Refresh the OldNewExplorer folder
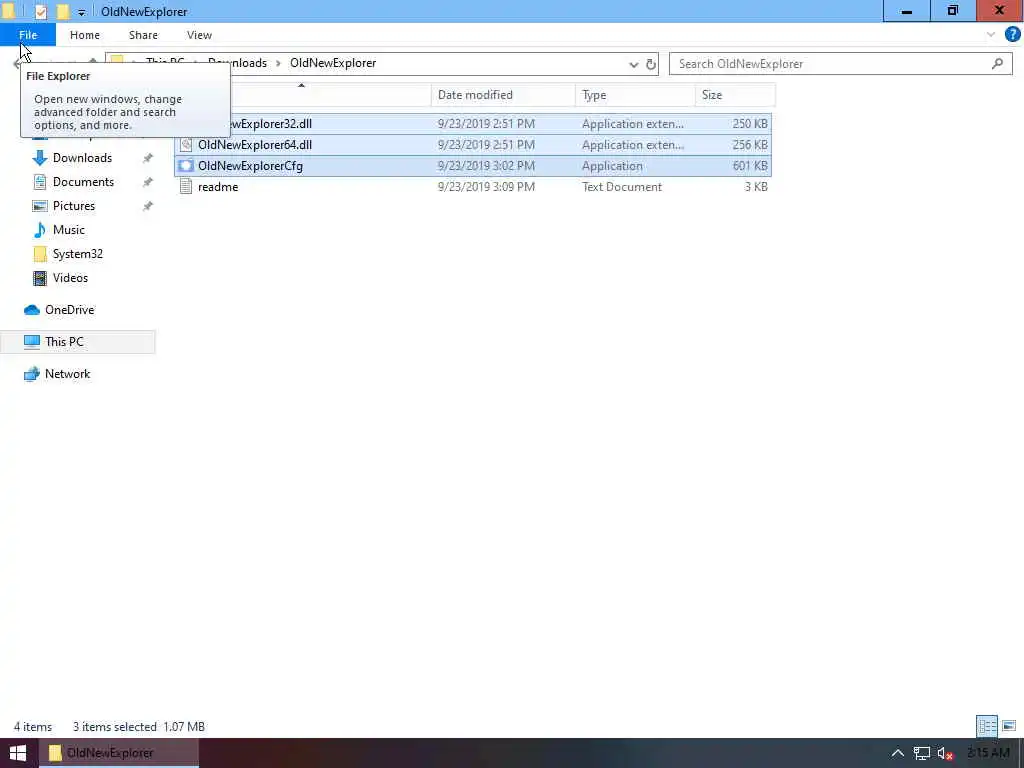This screenshot has height=768, width=1024. click(650, 64)
